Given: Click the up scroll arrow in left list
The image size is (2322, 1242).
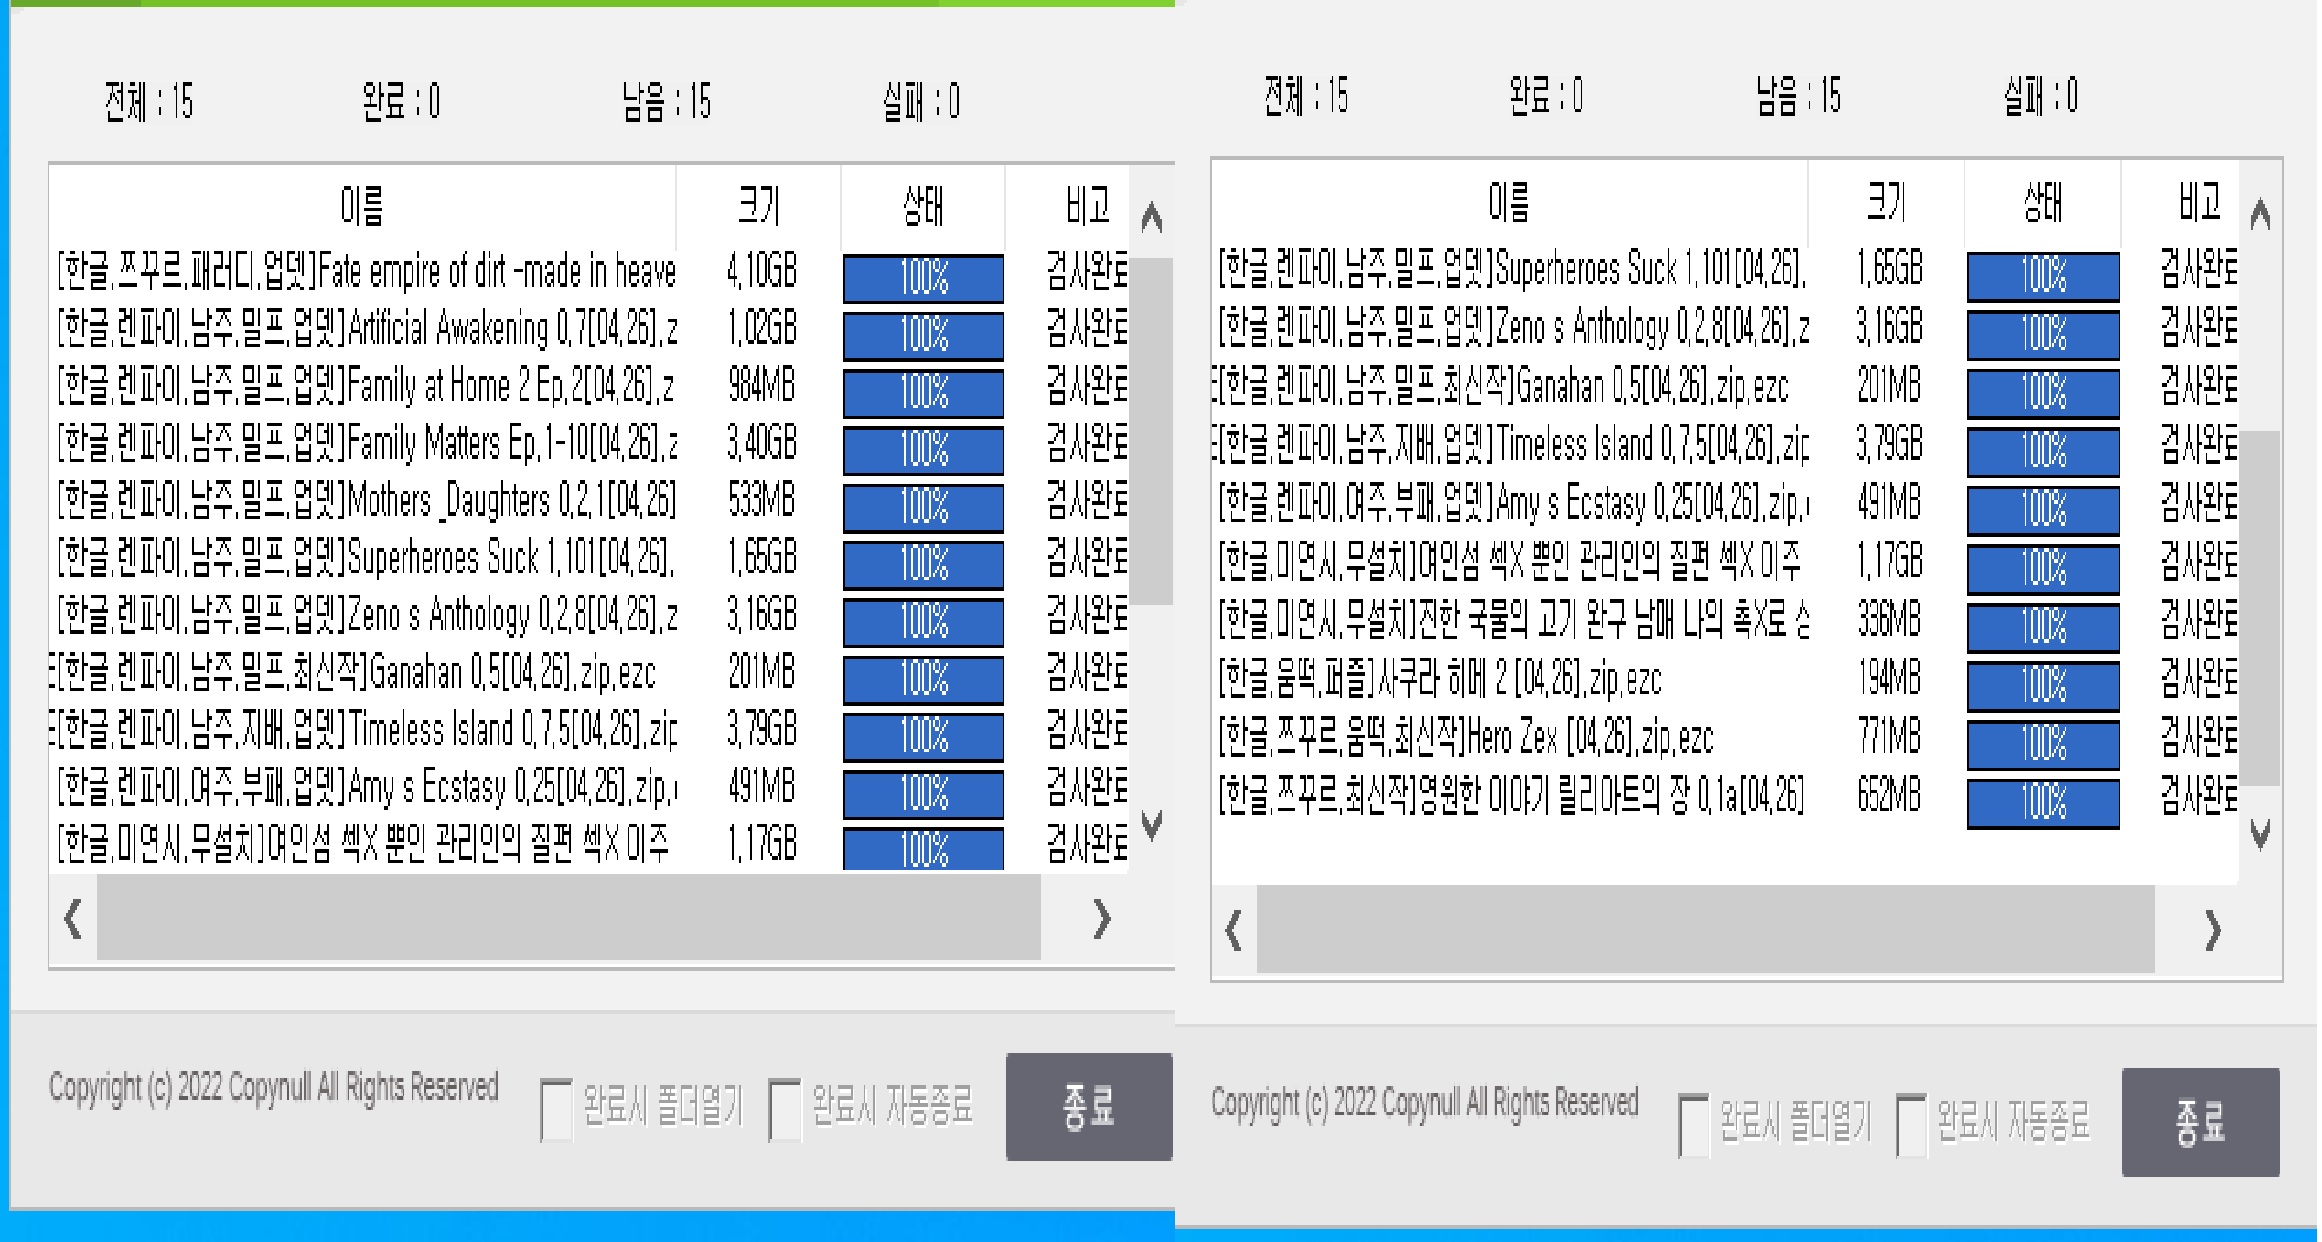Looking at the screenshot, I should coord(1151,217).
